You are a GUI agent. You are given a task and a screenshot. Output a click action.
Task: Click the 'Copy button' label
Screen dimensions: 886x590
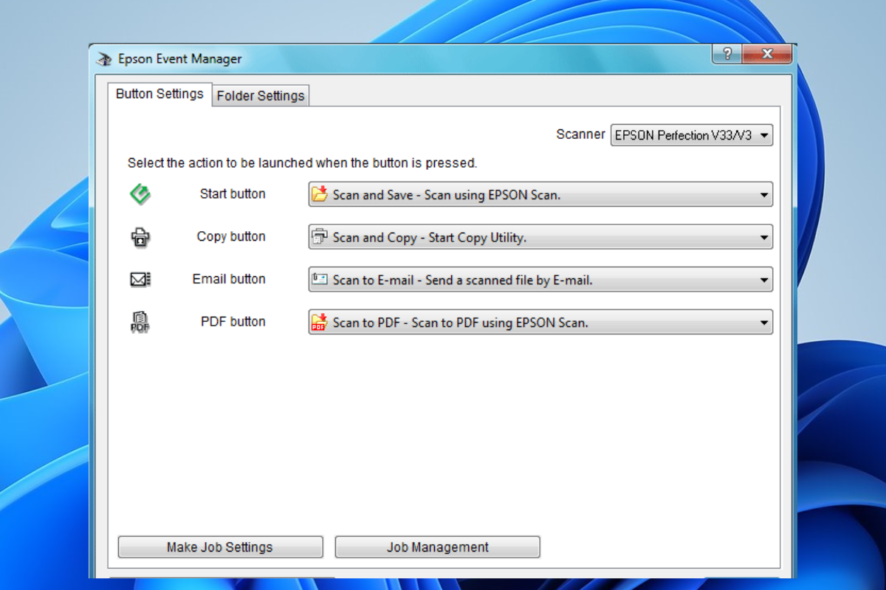(x=231, y=236)
